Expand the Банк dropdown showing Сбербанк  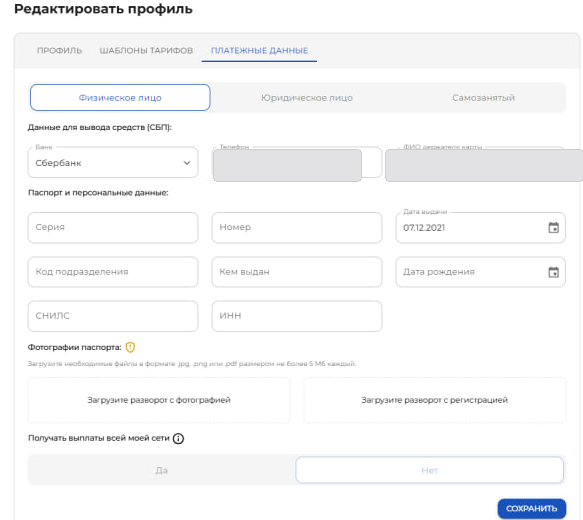point(113,162)
